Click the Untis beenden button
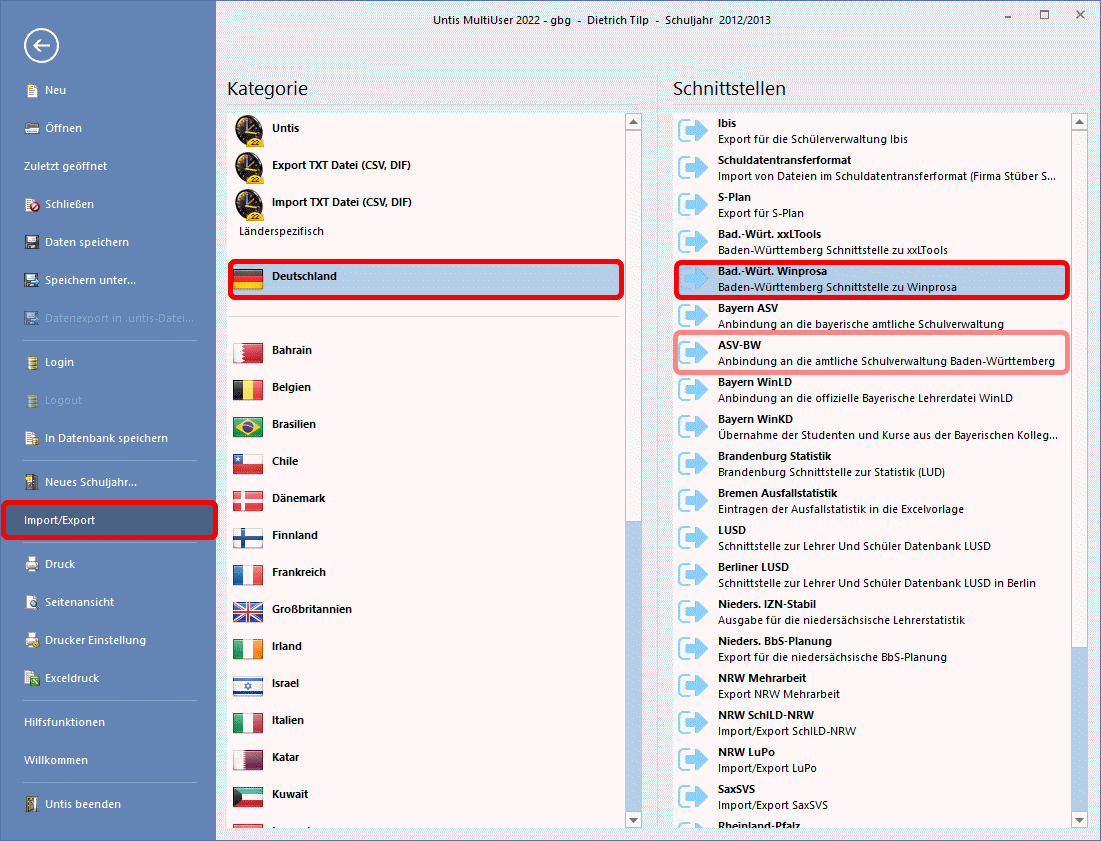 click(x=83, y=804)
